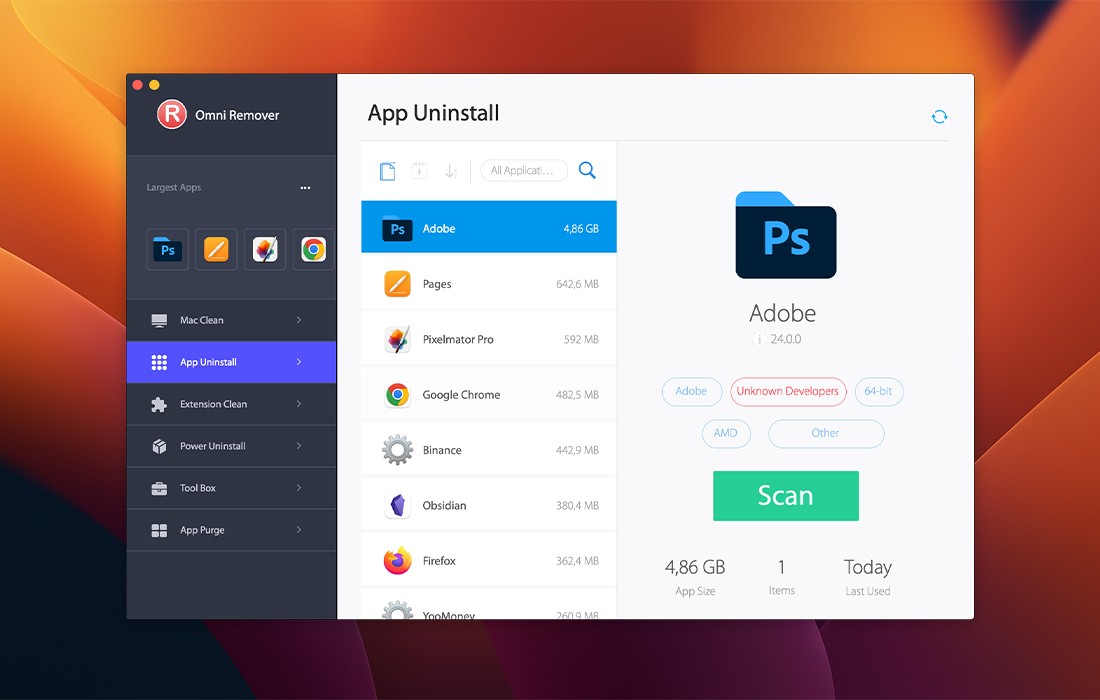The height and width of the screenshot is (700, 1100).
Task: Select the Pages row in list
Action: [489, 283]
